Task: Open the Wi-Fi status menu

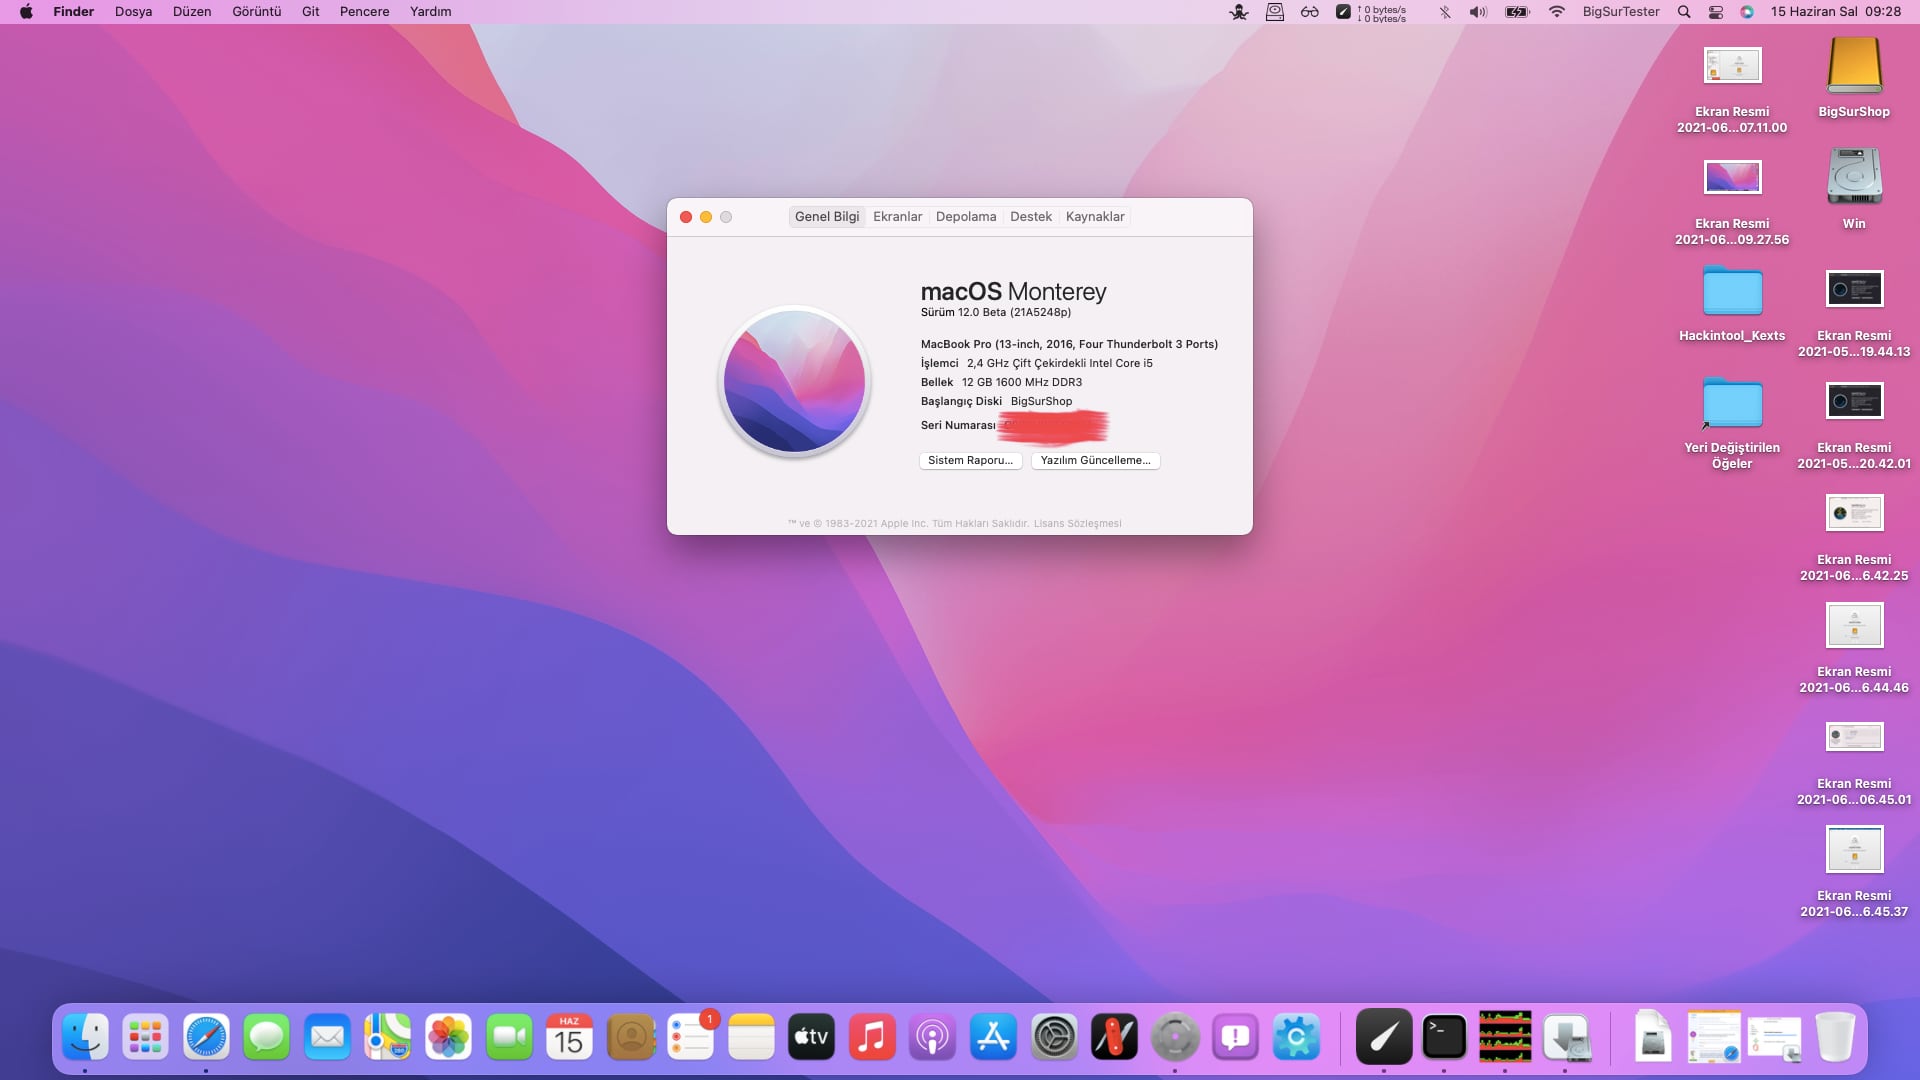Action: 1556,12
